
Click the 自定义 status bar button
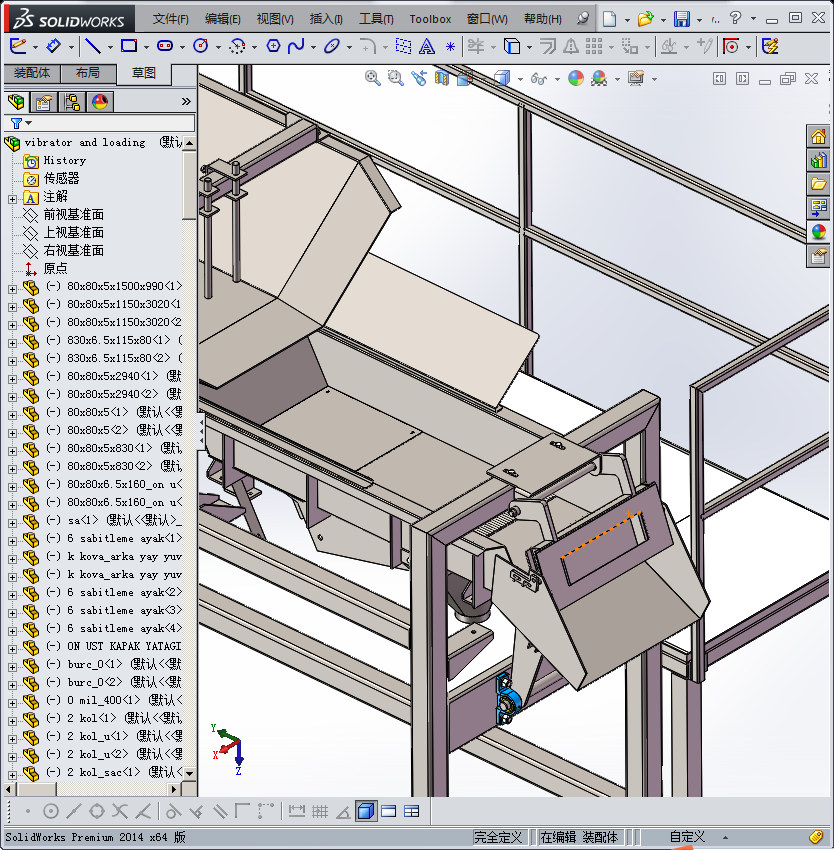[x=687, y=837]
